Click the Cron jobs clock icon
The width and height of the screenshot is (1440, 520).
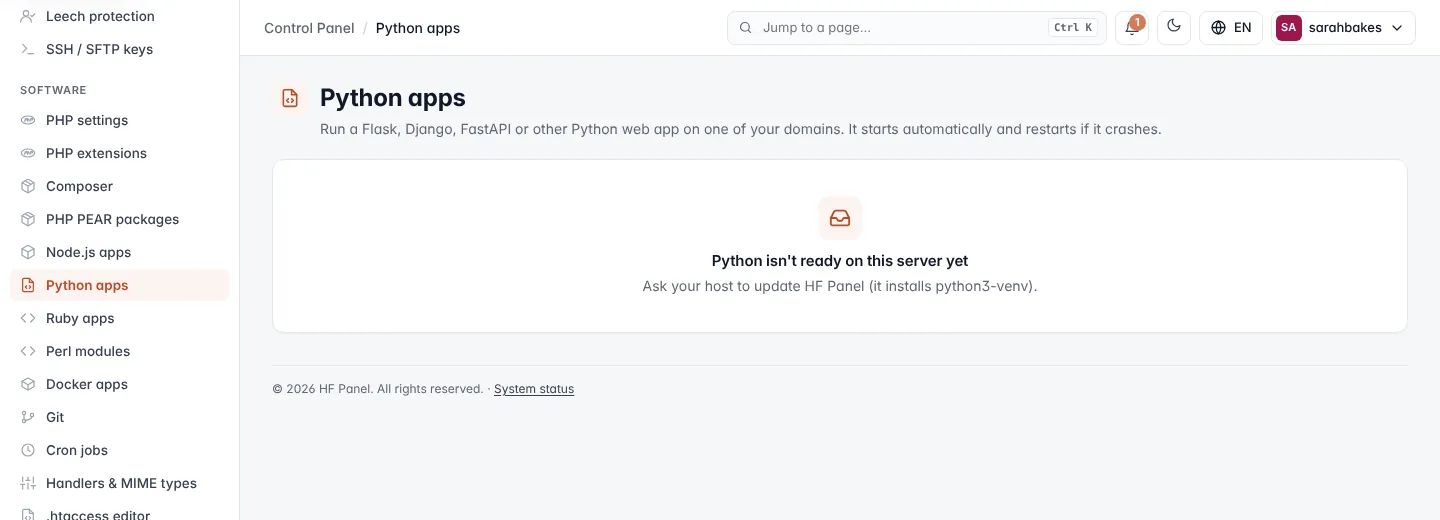28,450
